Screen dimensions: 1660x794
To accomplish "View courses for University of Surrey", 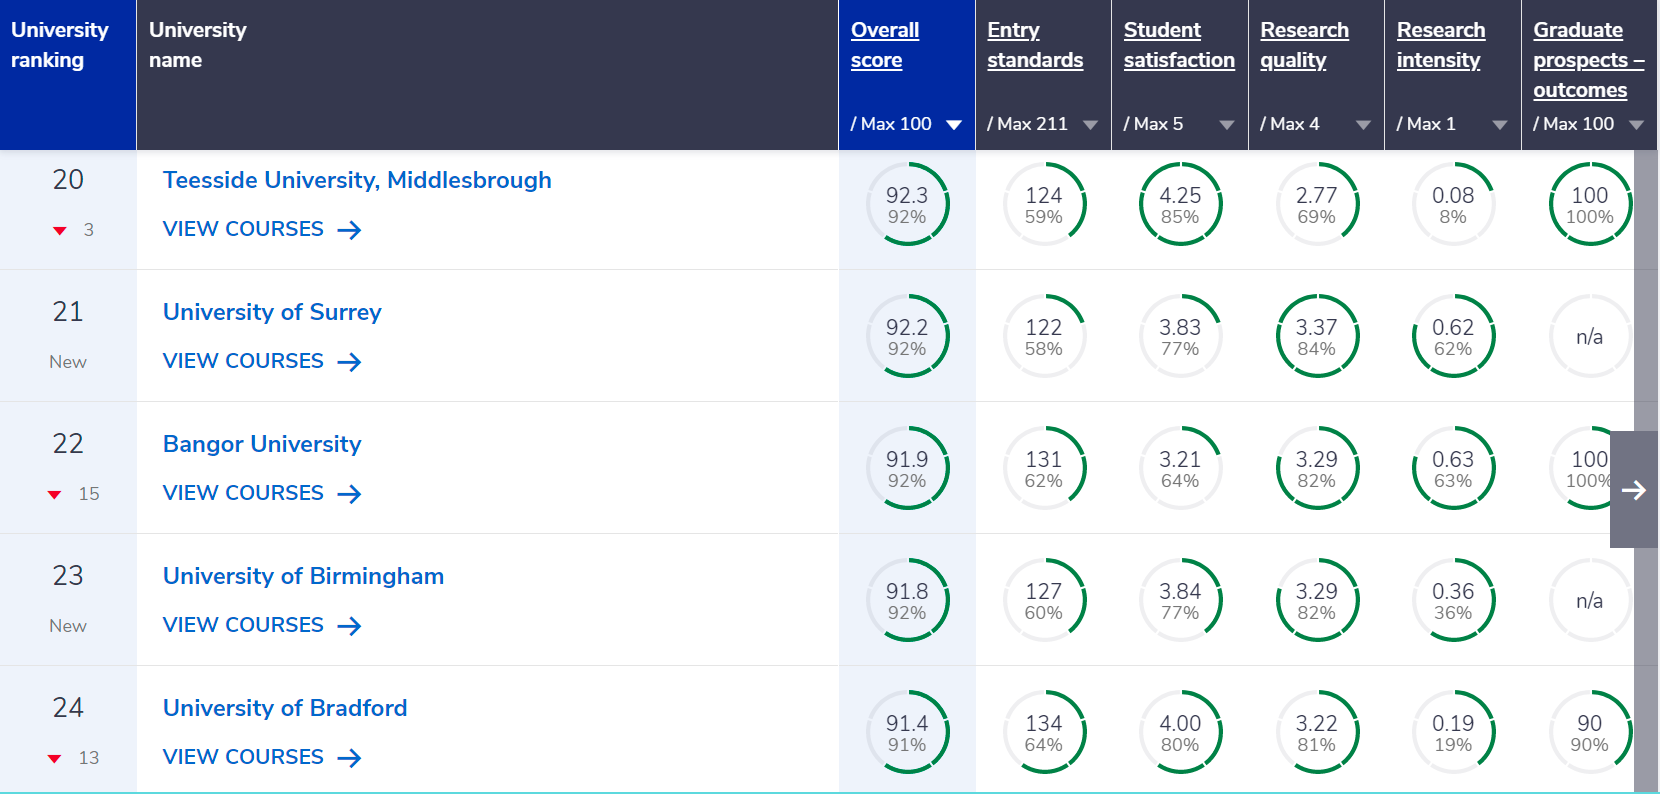I will click(x=262, y=361).
